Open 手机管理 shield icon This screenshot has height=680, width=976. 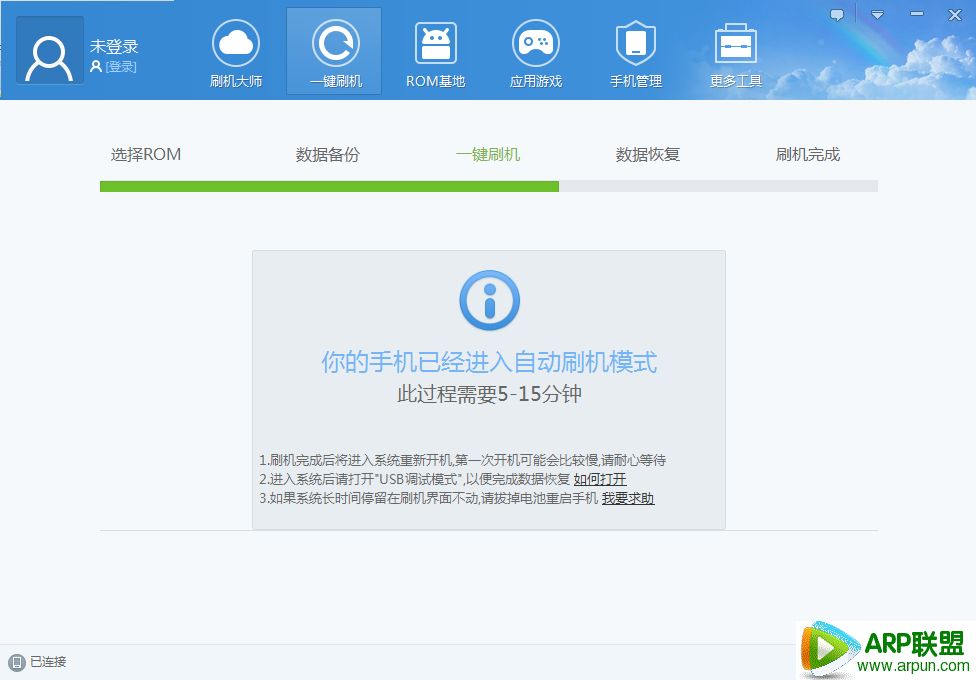click(x=636, y=44)
